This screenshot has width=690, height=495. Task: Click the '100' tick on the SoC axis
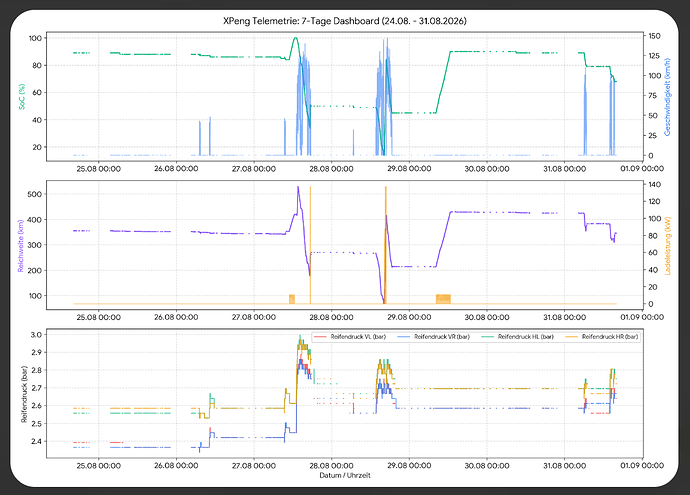point(35,38)
